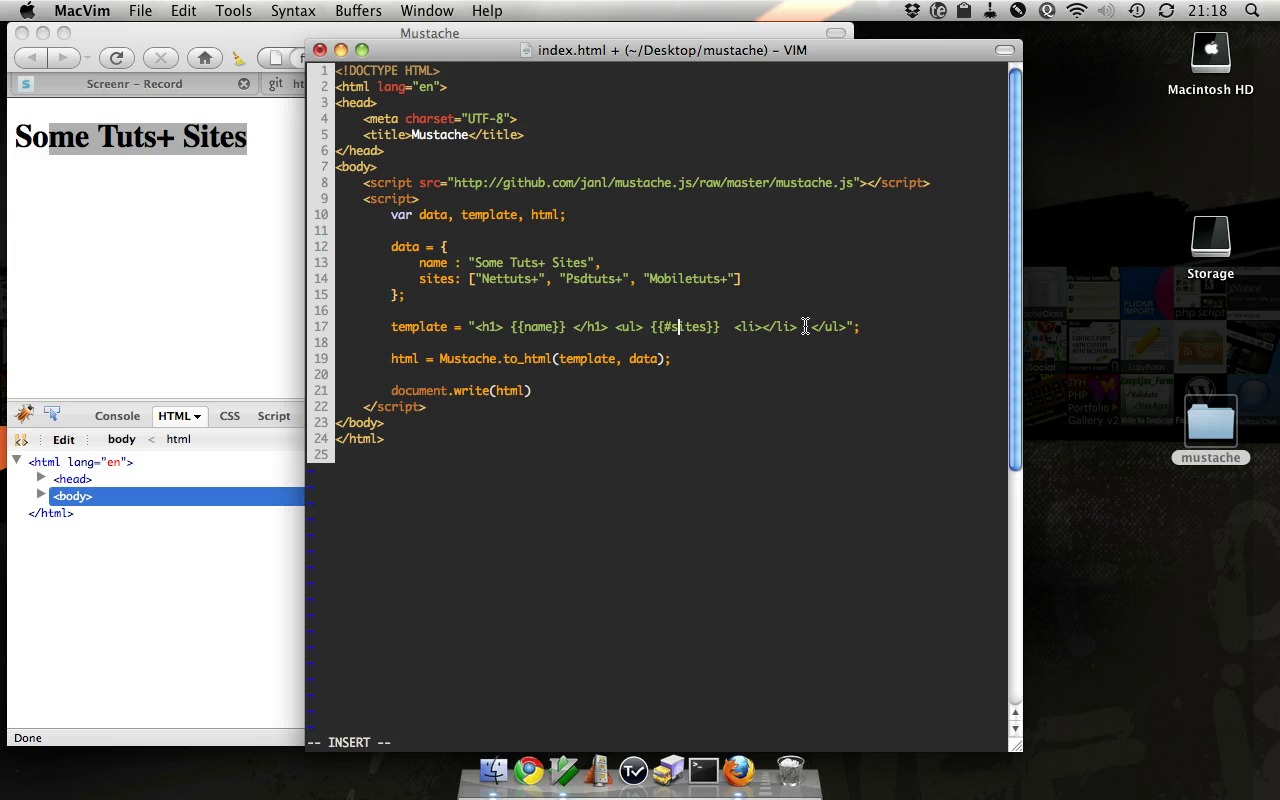Image resolution: width=1280 pixels, height=800 pixels.
Task: Open the Window menu
Action: (x=427, y=10)
